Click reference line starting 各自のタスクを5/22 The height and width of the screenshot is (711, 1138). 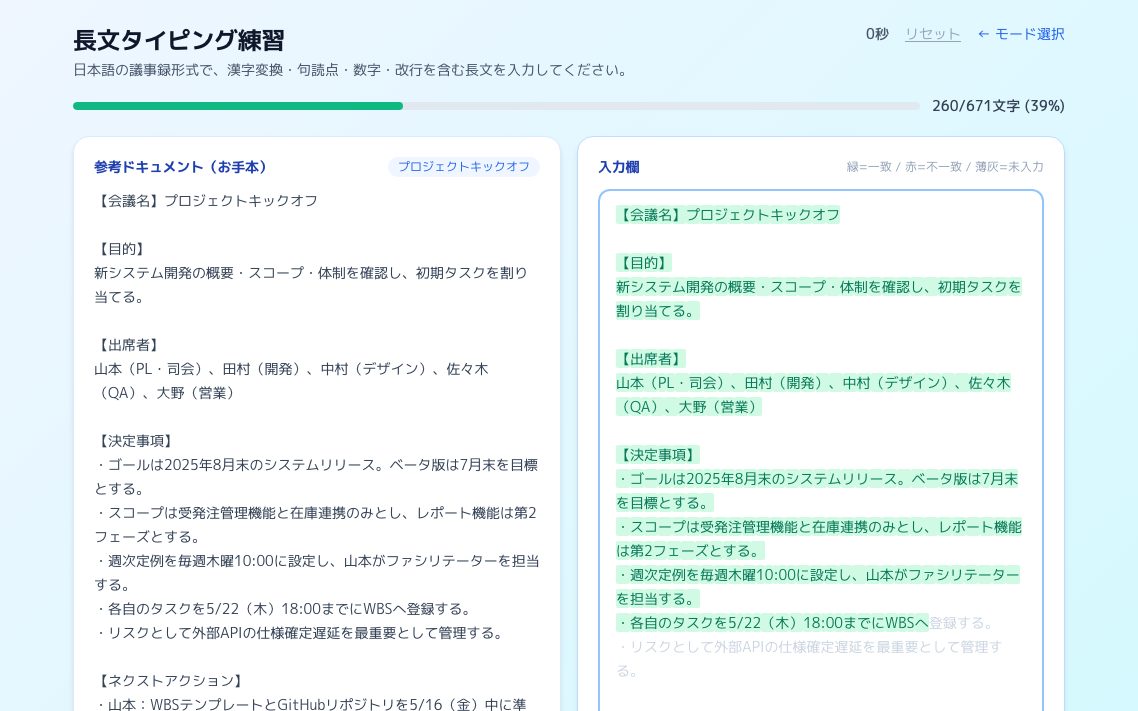(284, 609)
